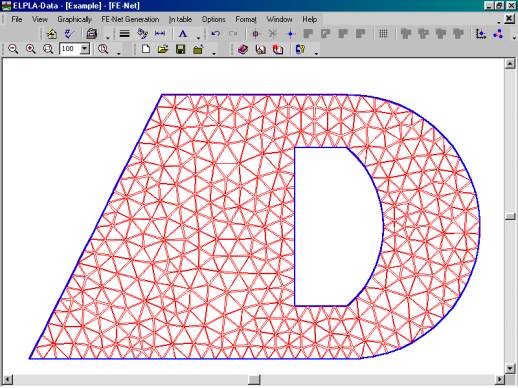Expand file toolbar options arrow after green folder

[x=214, y=53]
